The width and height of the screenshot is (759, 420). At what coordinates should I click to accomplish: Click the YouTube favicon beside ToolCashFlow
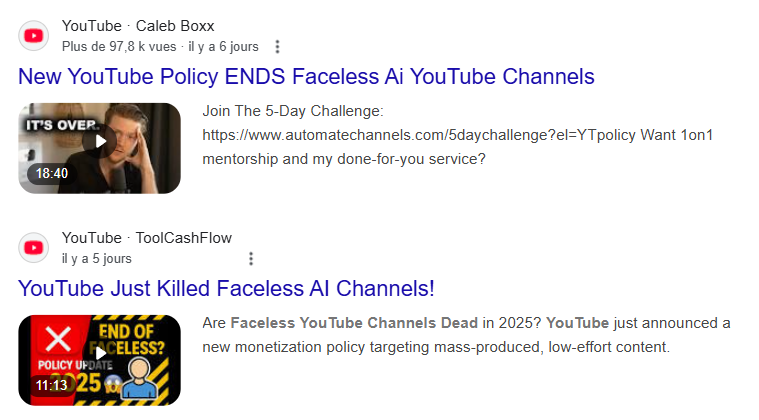[x=33, y=248]
